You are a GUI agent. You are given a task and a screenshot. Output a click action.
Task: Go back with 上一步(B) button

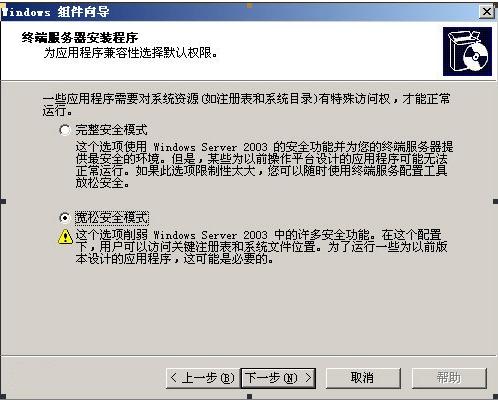(x=203, y=378)
